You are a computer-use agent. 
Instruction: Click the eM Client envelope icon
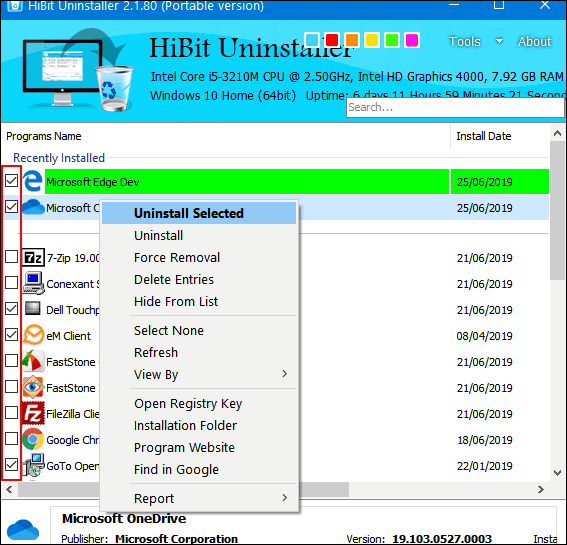(33, 335)
